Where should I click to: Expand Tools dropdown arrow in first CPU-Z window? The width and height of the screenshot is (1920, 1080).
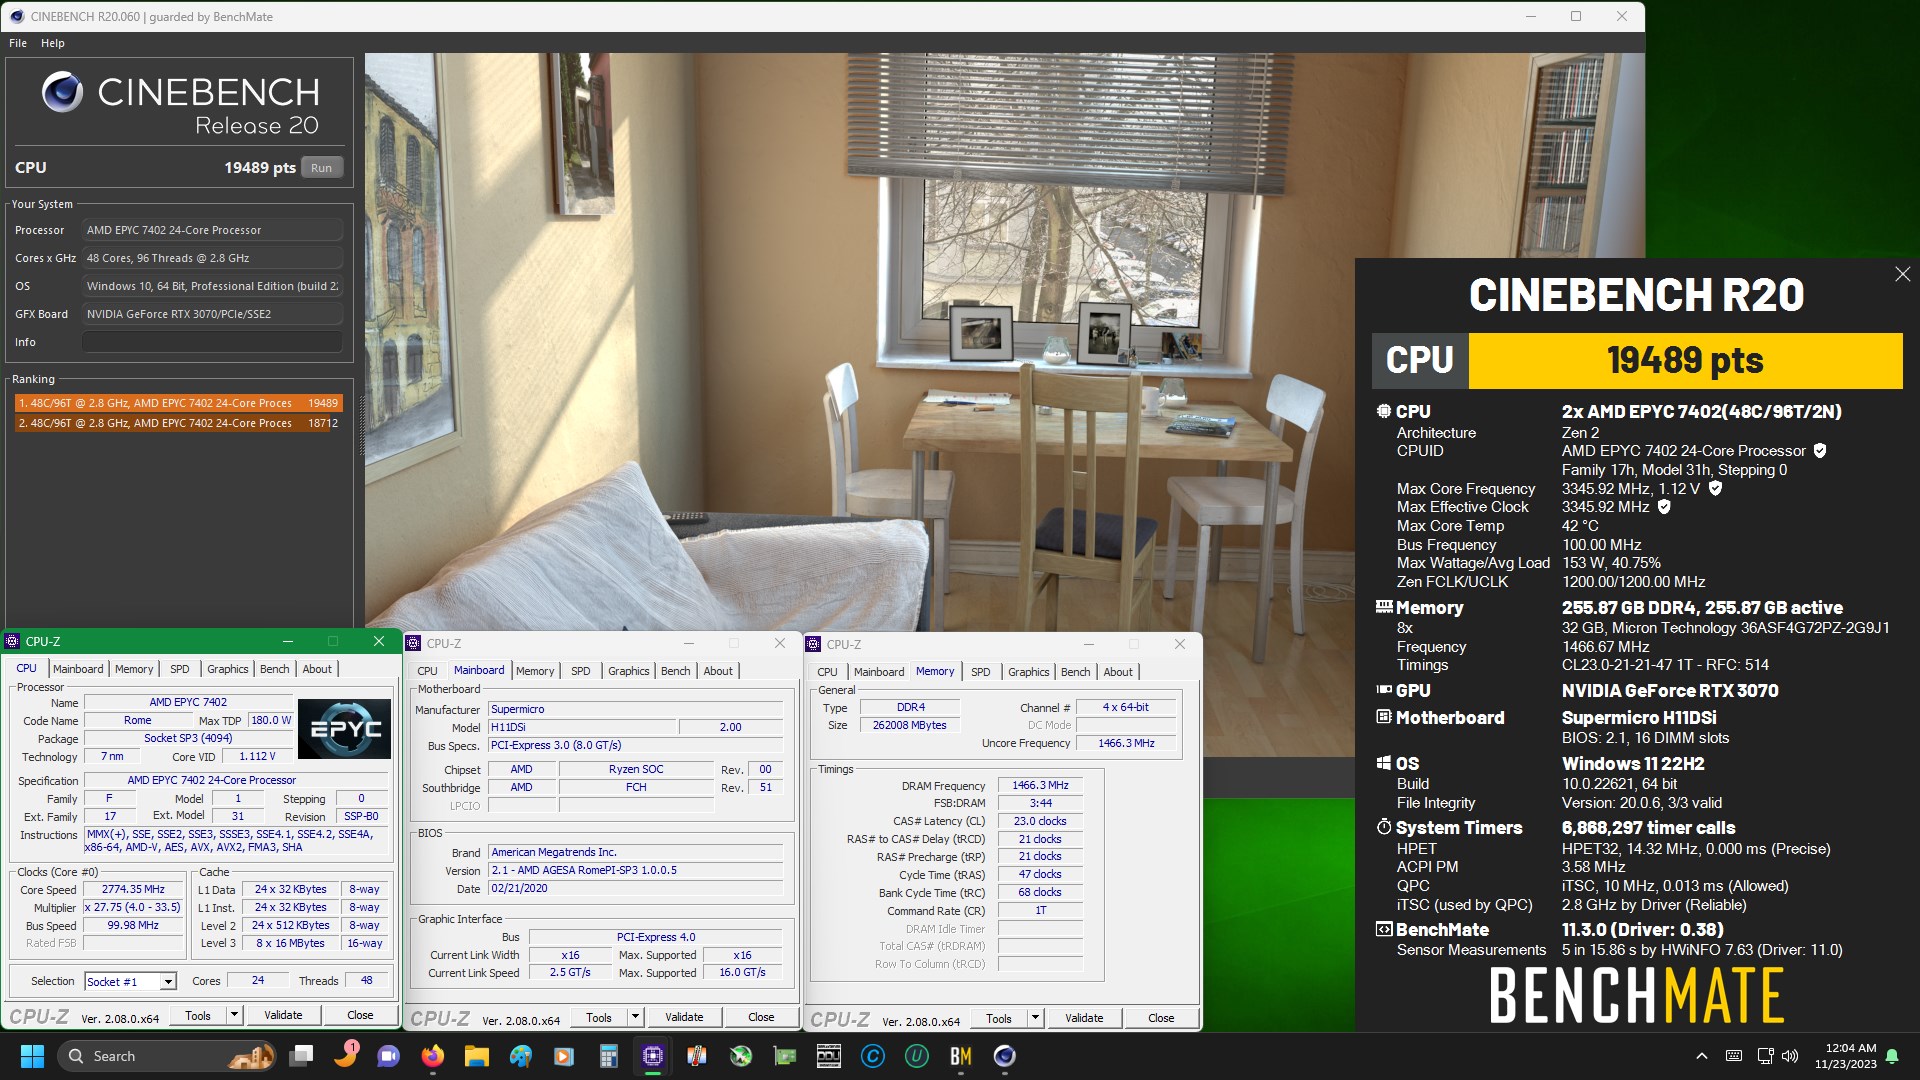(x=235, y=1015)
